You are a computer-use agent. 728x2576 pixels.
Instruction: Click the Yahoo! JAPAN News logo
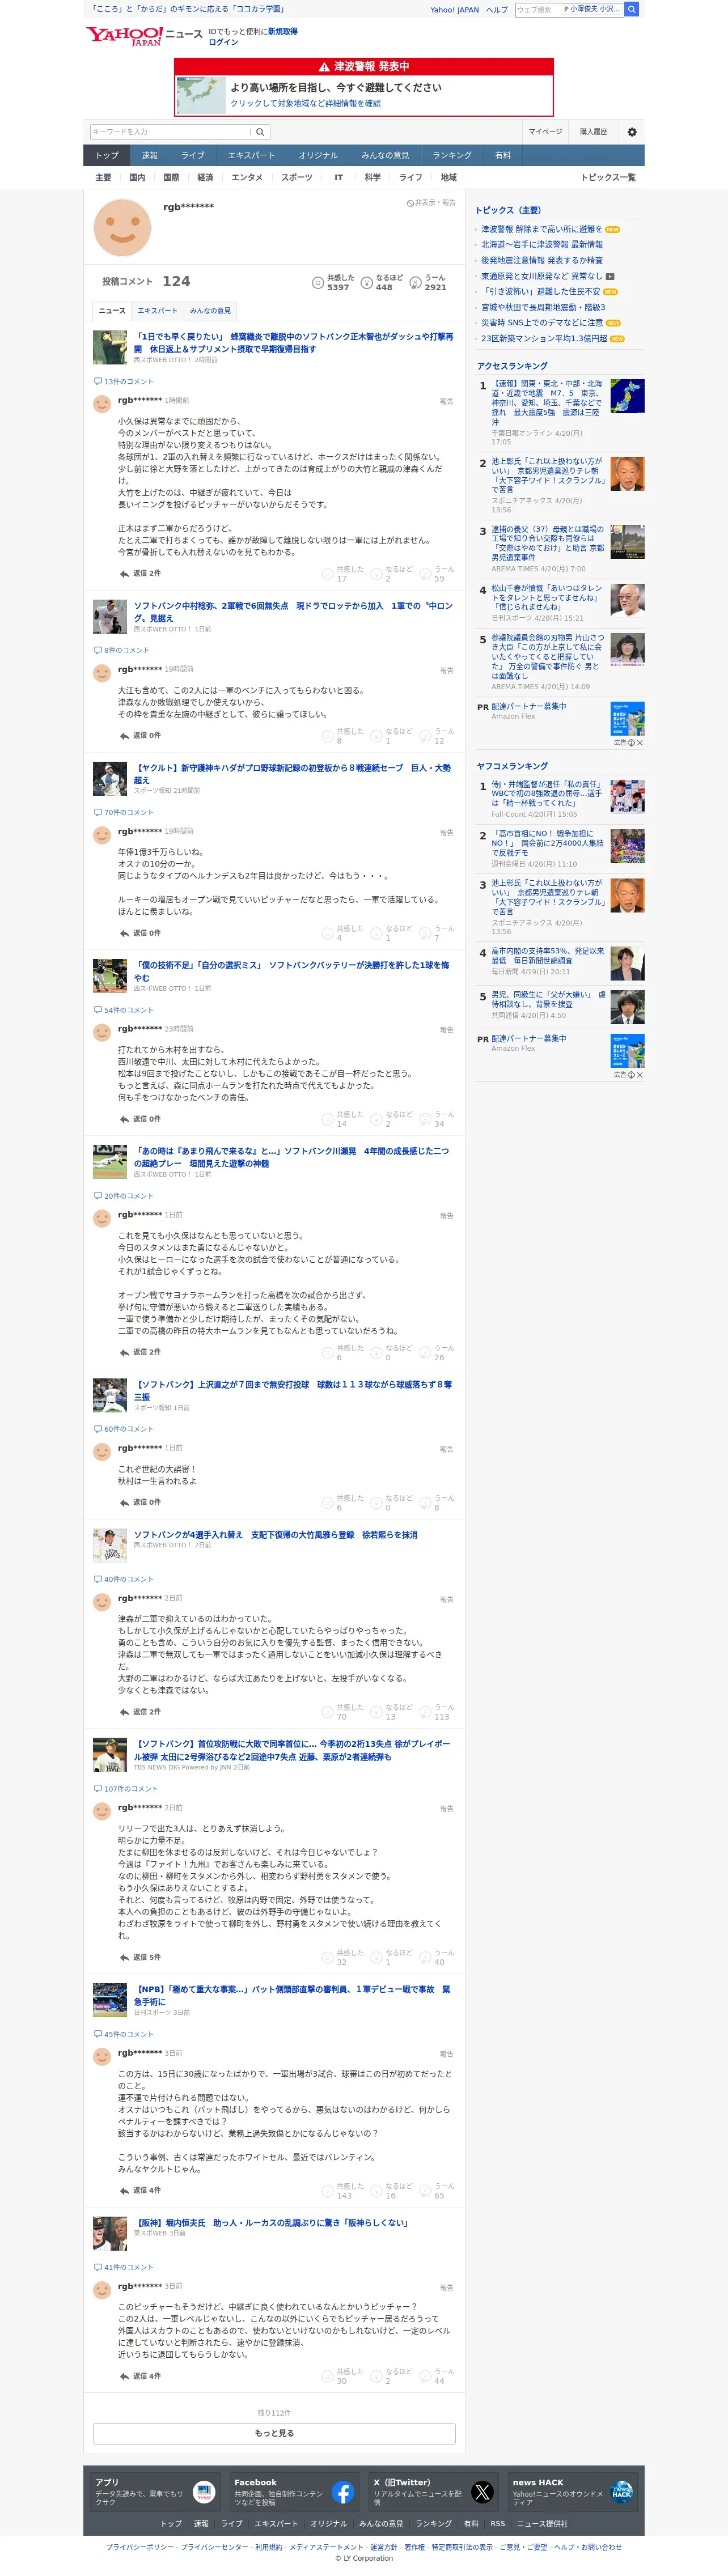(x=144, y=36)
